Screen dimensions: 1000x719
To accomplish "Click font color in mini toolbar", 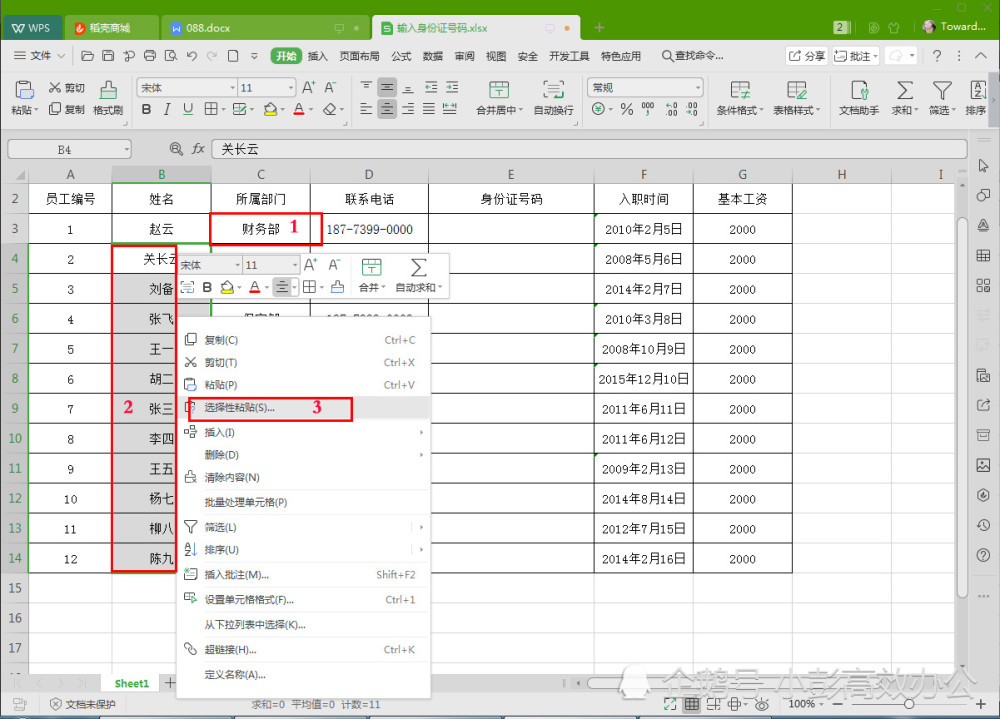I will click(x=254, y=287).
